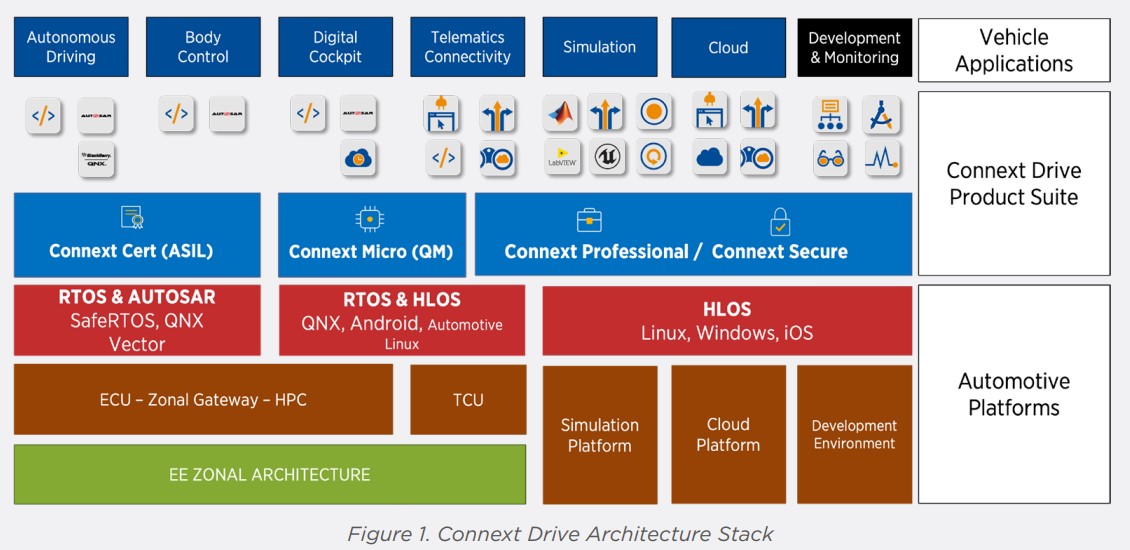Click the black Development & Monitoring block

coord(854,47)
